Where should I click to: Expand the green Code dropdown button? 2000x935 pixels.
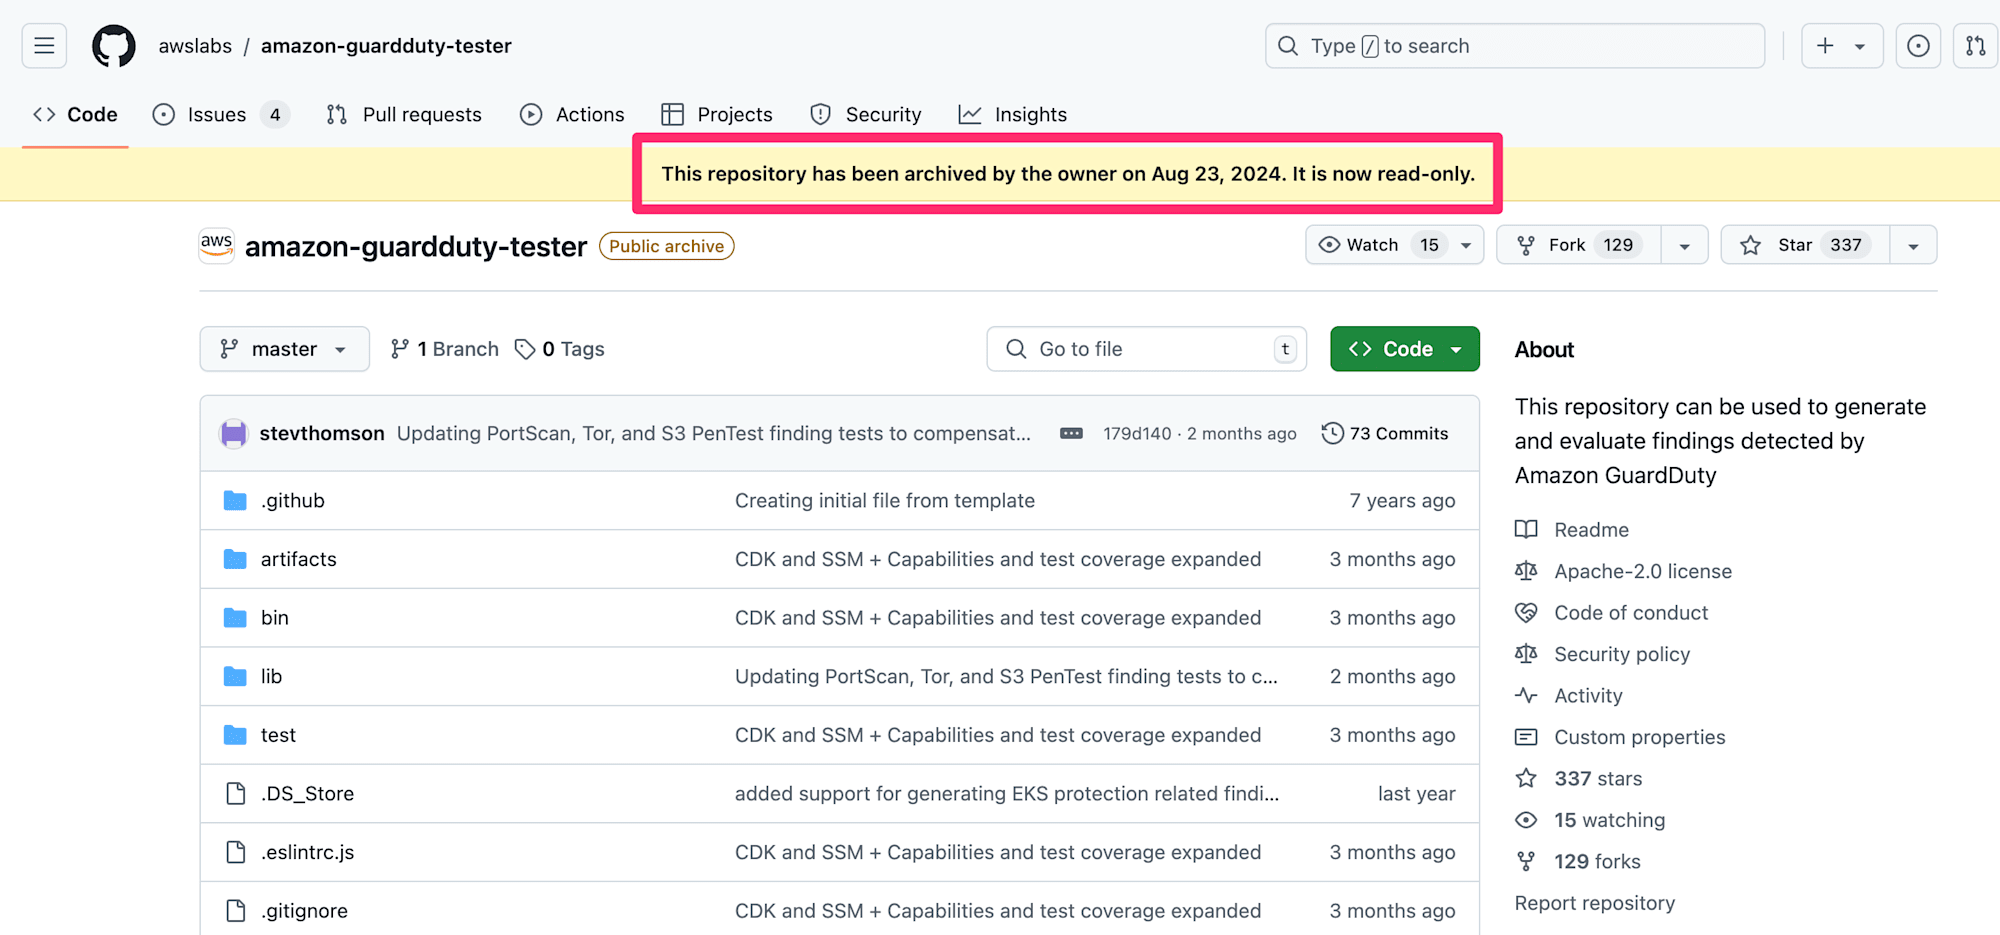[1404, 349]
